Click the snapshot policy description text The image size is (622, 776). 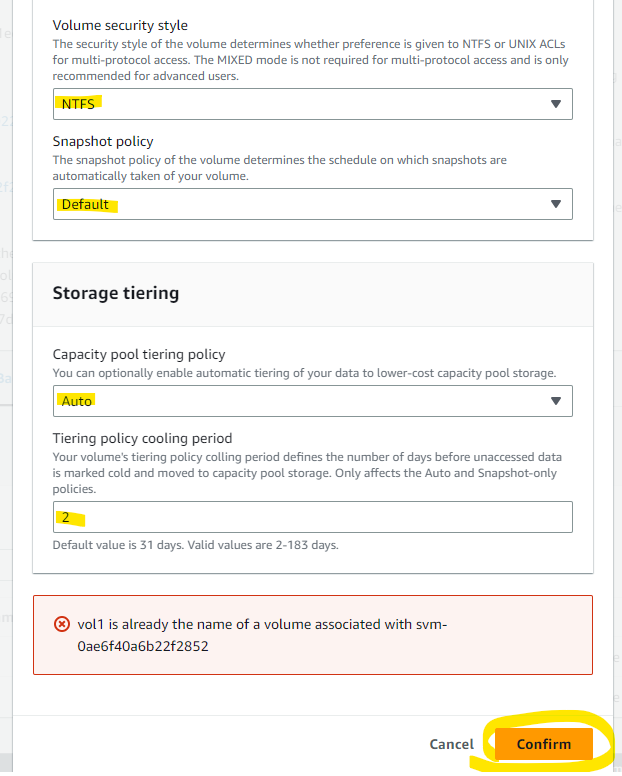pos(280,167)
